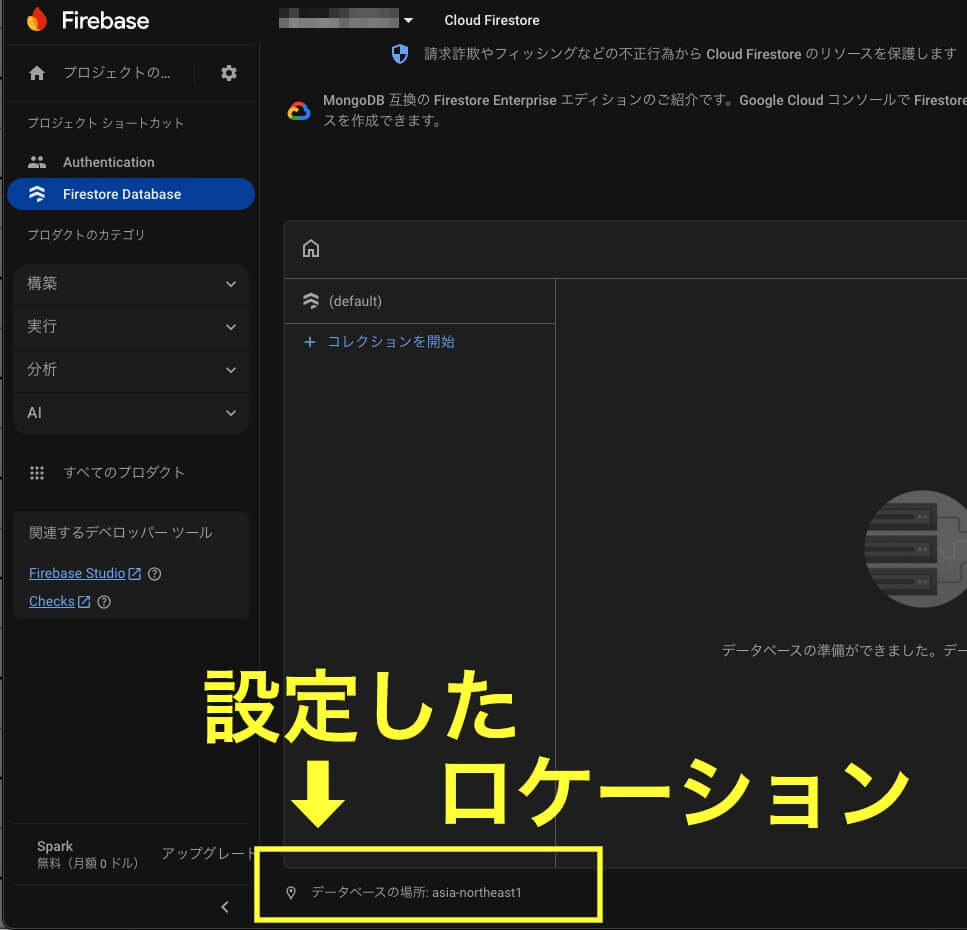This screenshot has width=967, height=930.
Task: Go to Firestore root home icon
Action: pyautogui.click(x=311, y=249)
